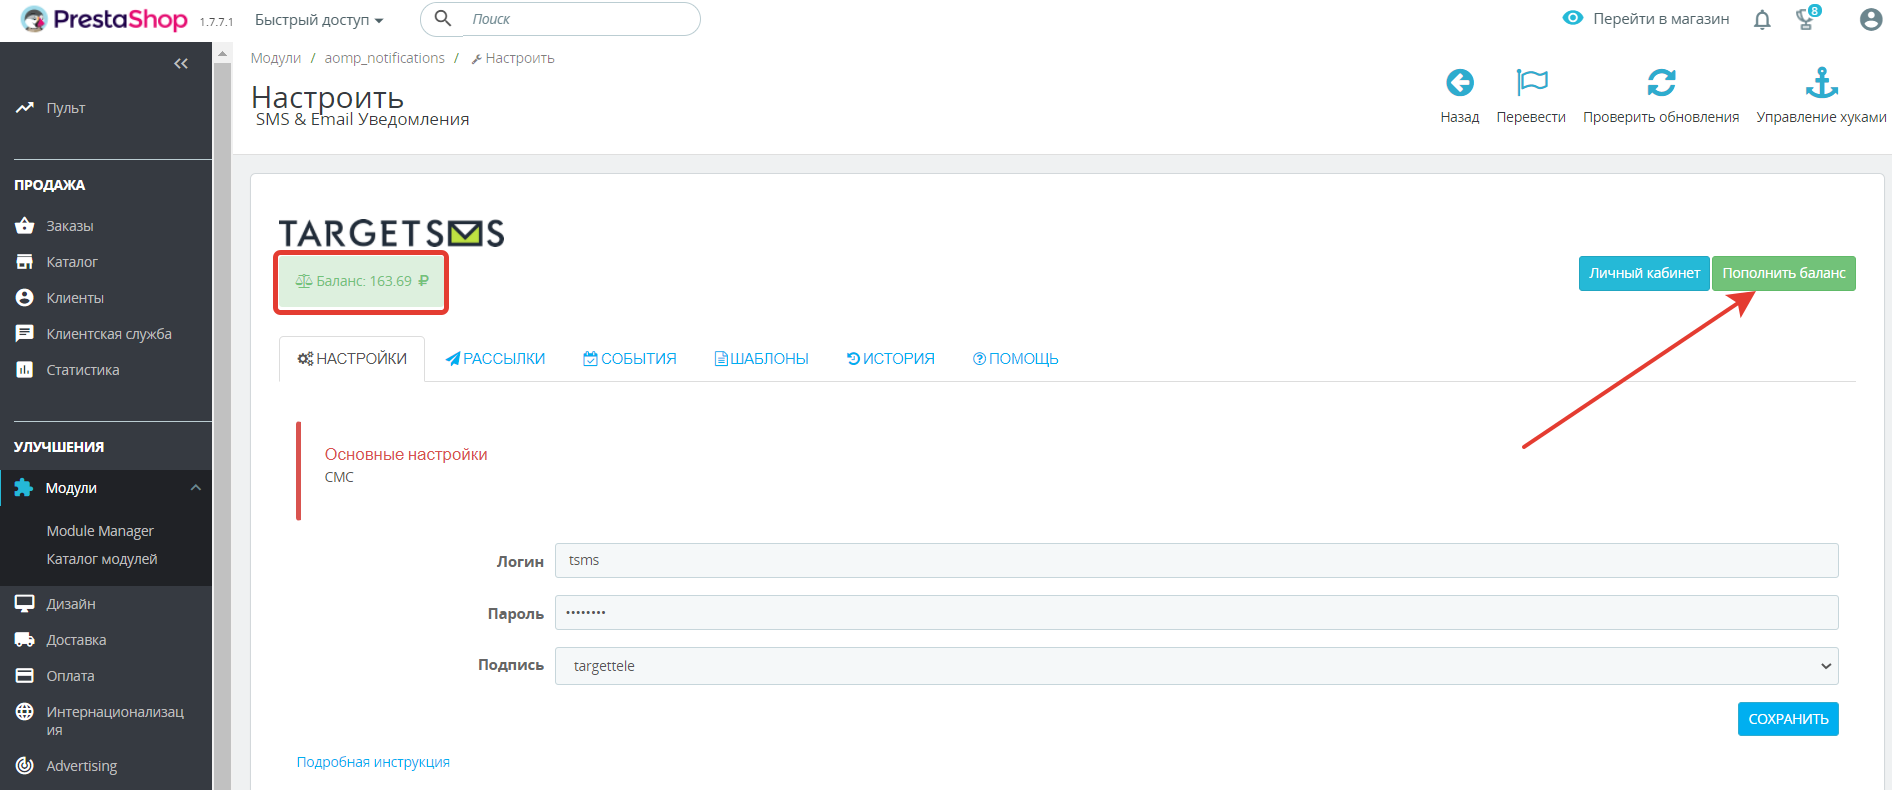Viewport: 1892px width, 790px height.
Task: Click the Модули puzzle icon
Action: (x=24, y=488)
